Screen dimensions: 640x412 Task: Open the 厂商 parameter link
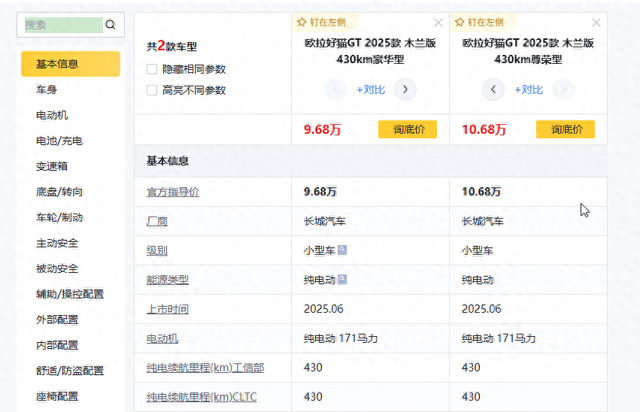157,221
